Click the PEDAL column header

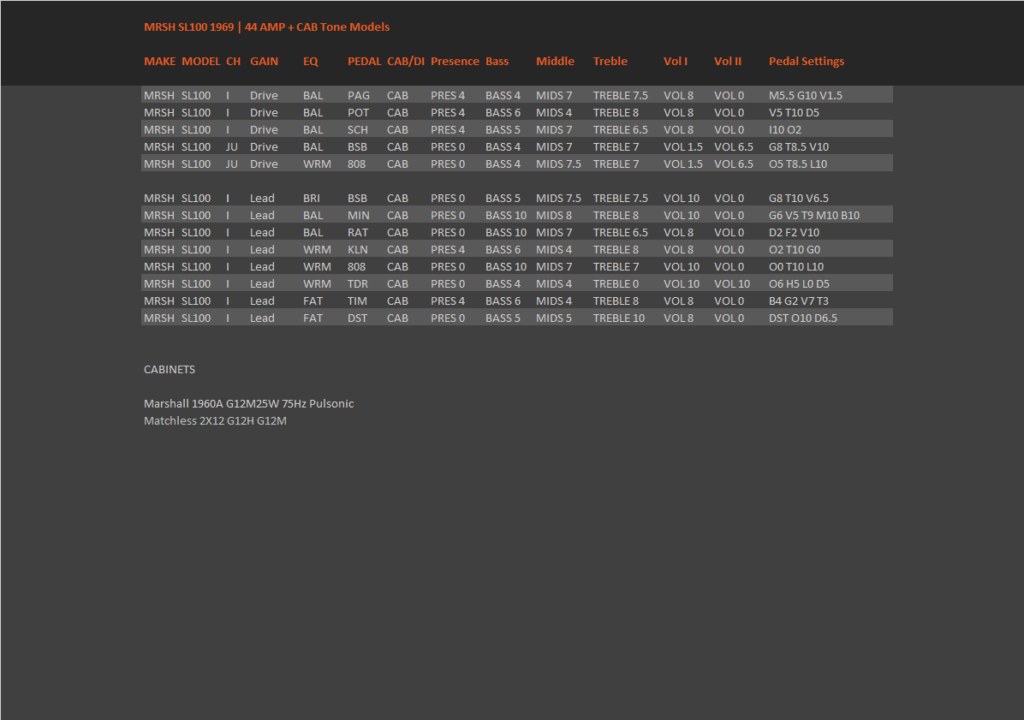pyautogui.click(x=364, y=61)
